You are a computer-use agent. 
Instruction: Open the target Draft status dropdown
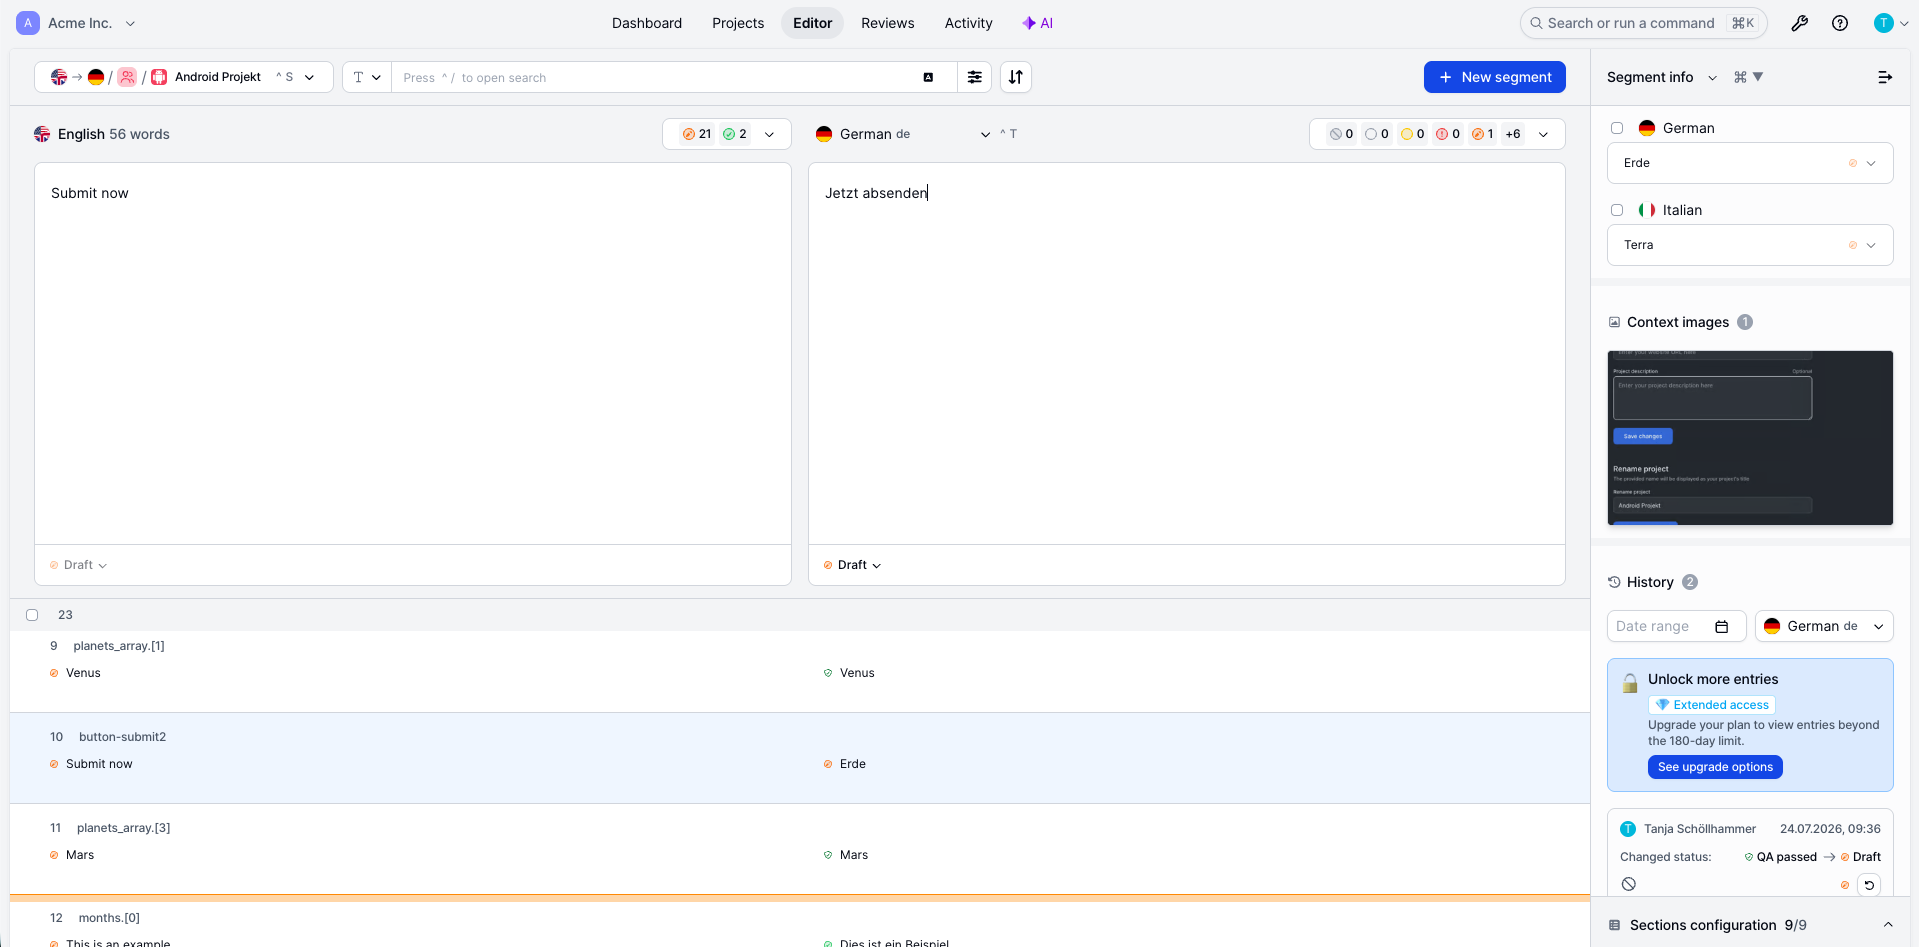853,565
